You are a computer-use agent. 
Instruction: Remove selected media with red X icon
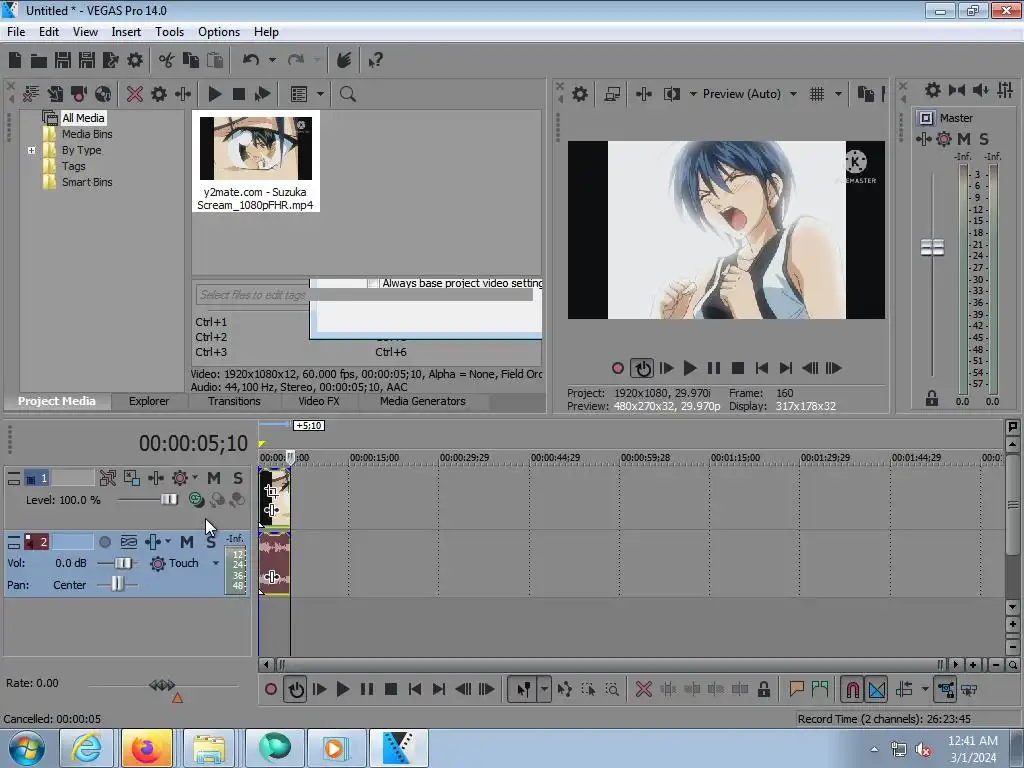(x=135, y=94)
